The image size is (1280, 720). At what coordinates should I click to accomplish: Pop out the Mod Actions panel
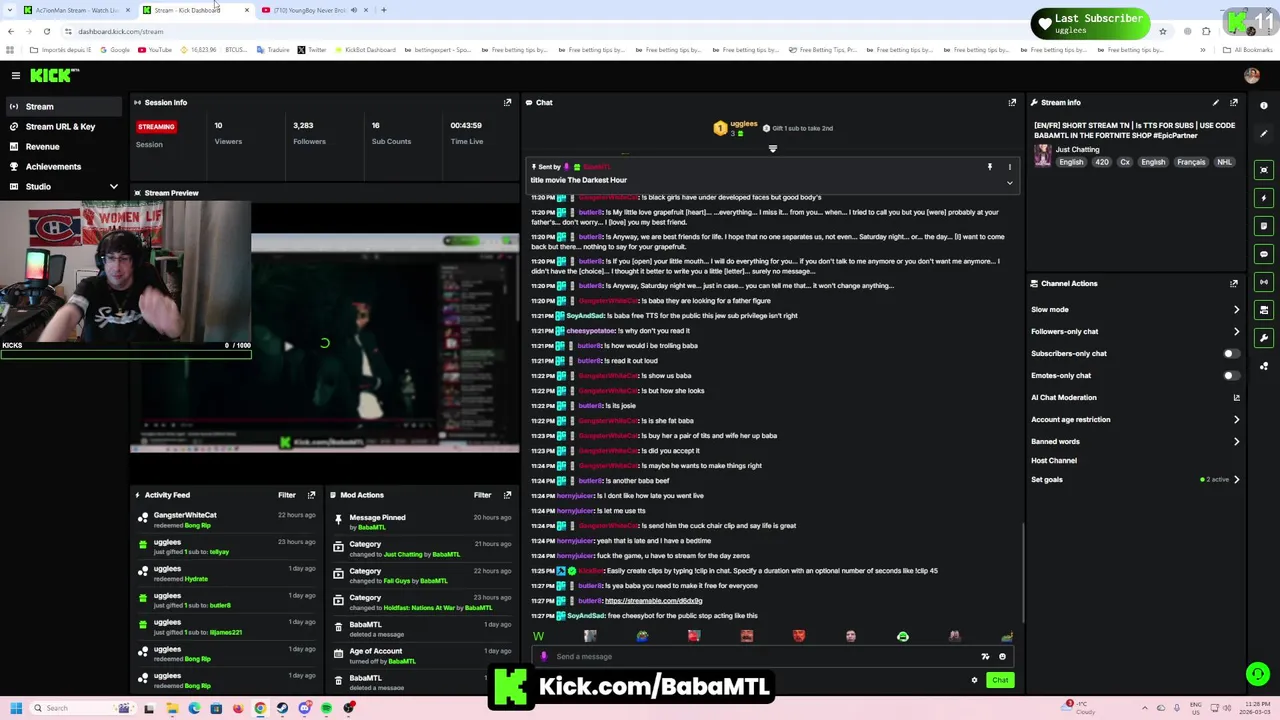507,495
